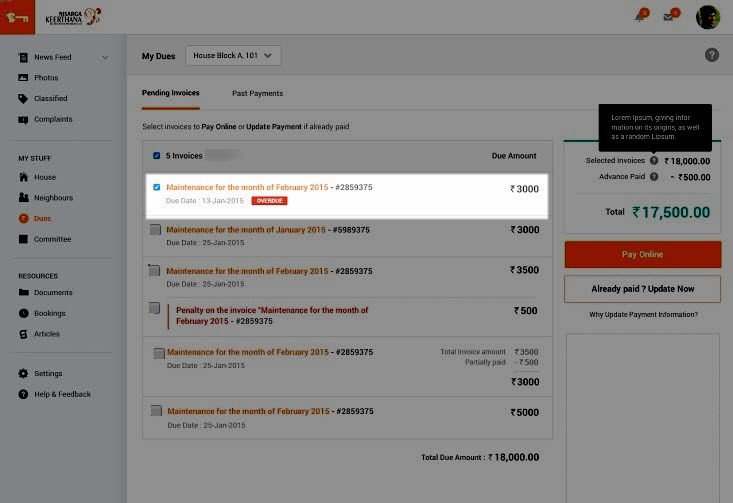Check the January 2015 maintenance invoice
This screenshot has height=503, width=733.
(155, 230)
